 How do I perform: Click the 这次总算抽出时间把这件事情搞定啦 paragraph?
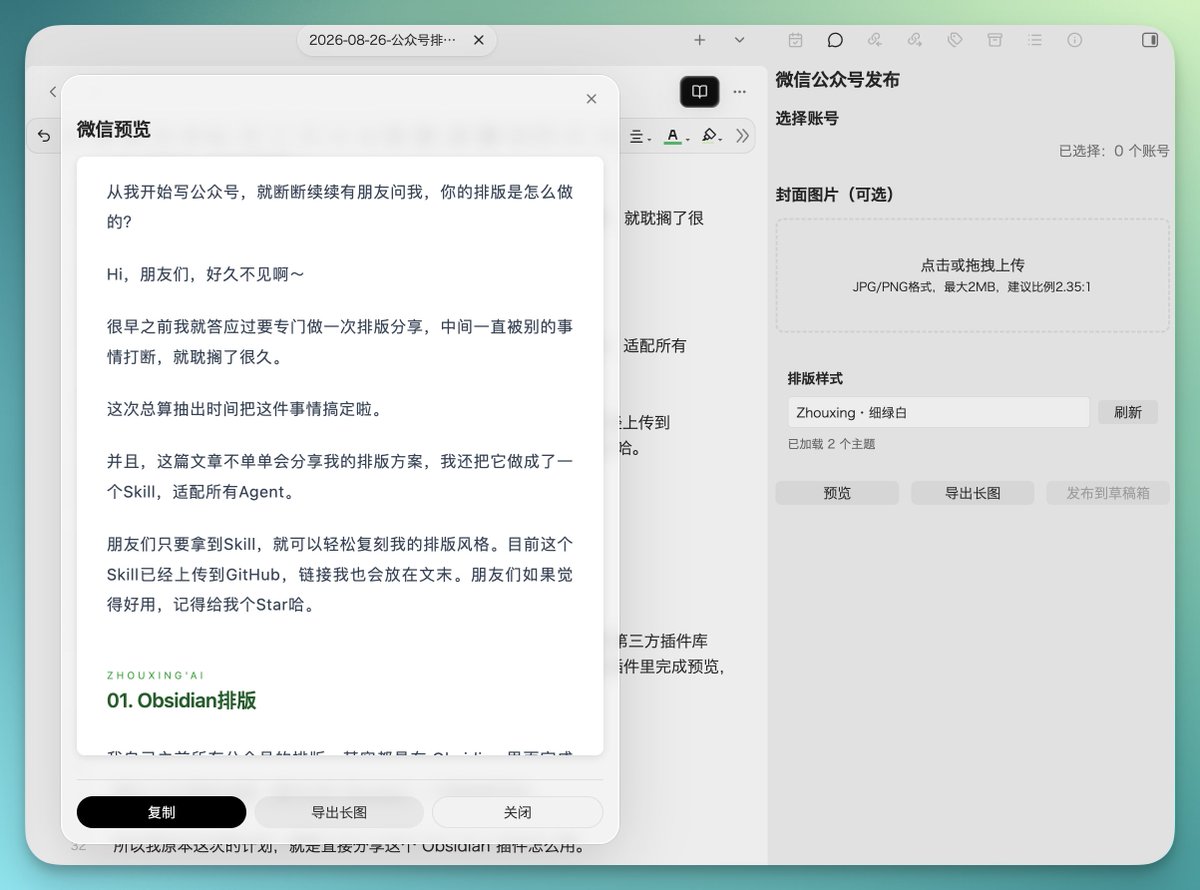point(245,409)
